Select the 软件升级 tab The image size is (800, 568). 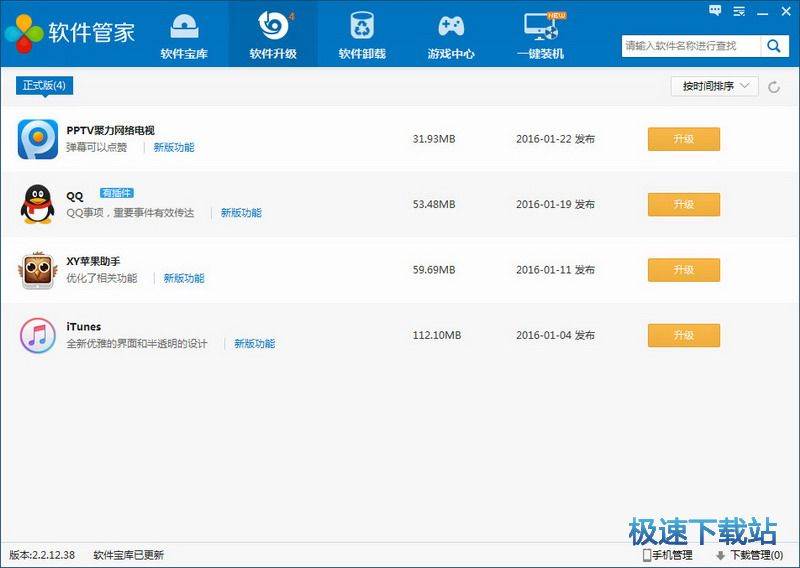pyautogui.click(x=273, y=36)
